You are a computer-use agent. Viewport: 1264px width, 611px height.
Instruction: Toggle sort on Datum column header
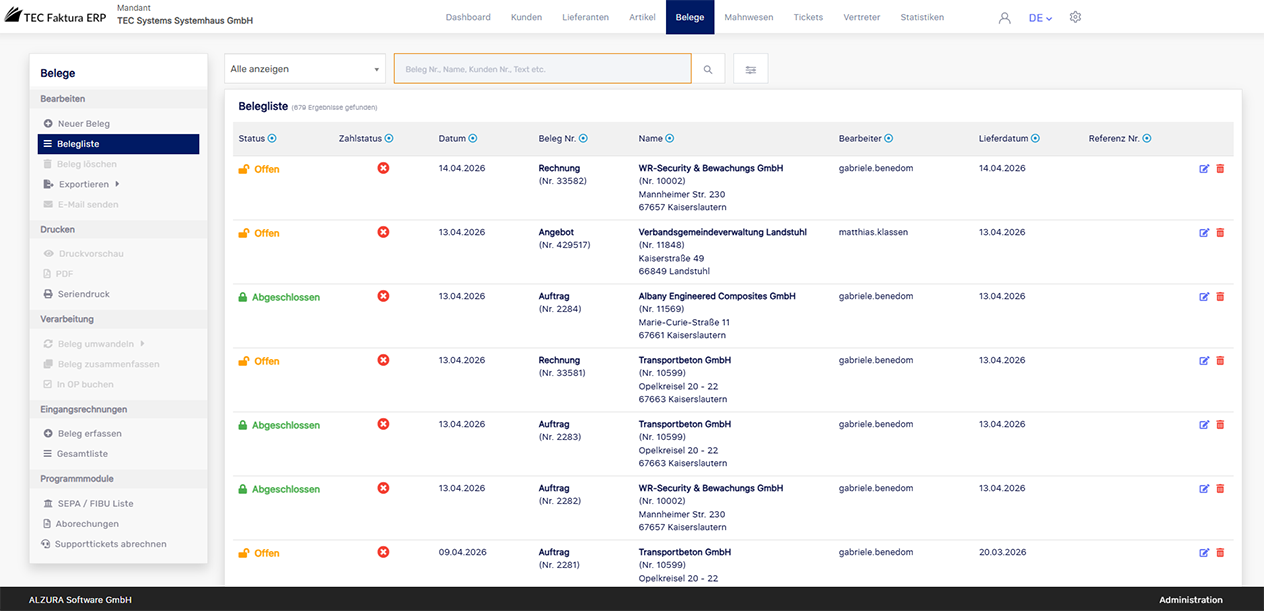(x=473, y=139)
